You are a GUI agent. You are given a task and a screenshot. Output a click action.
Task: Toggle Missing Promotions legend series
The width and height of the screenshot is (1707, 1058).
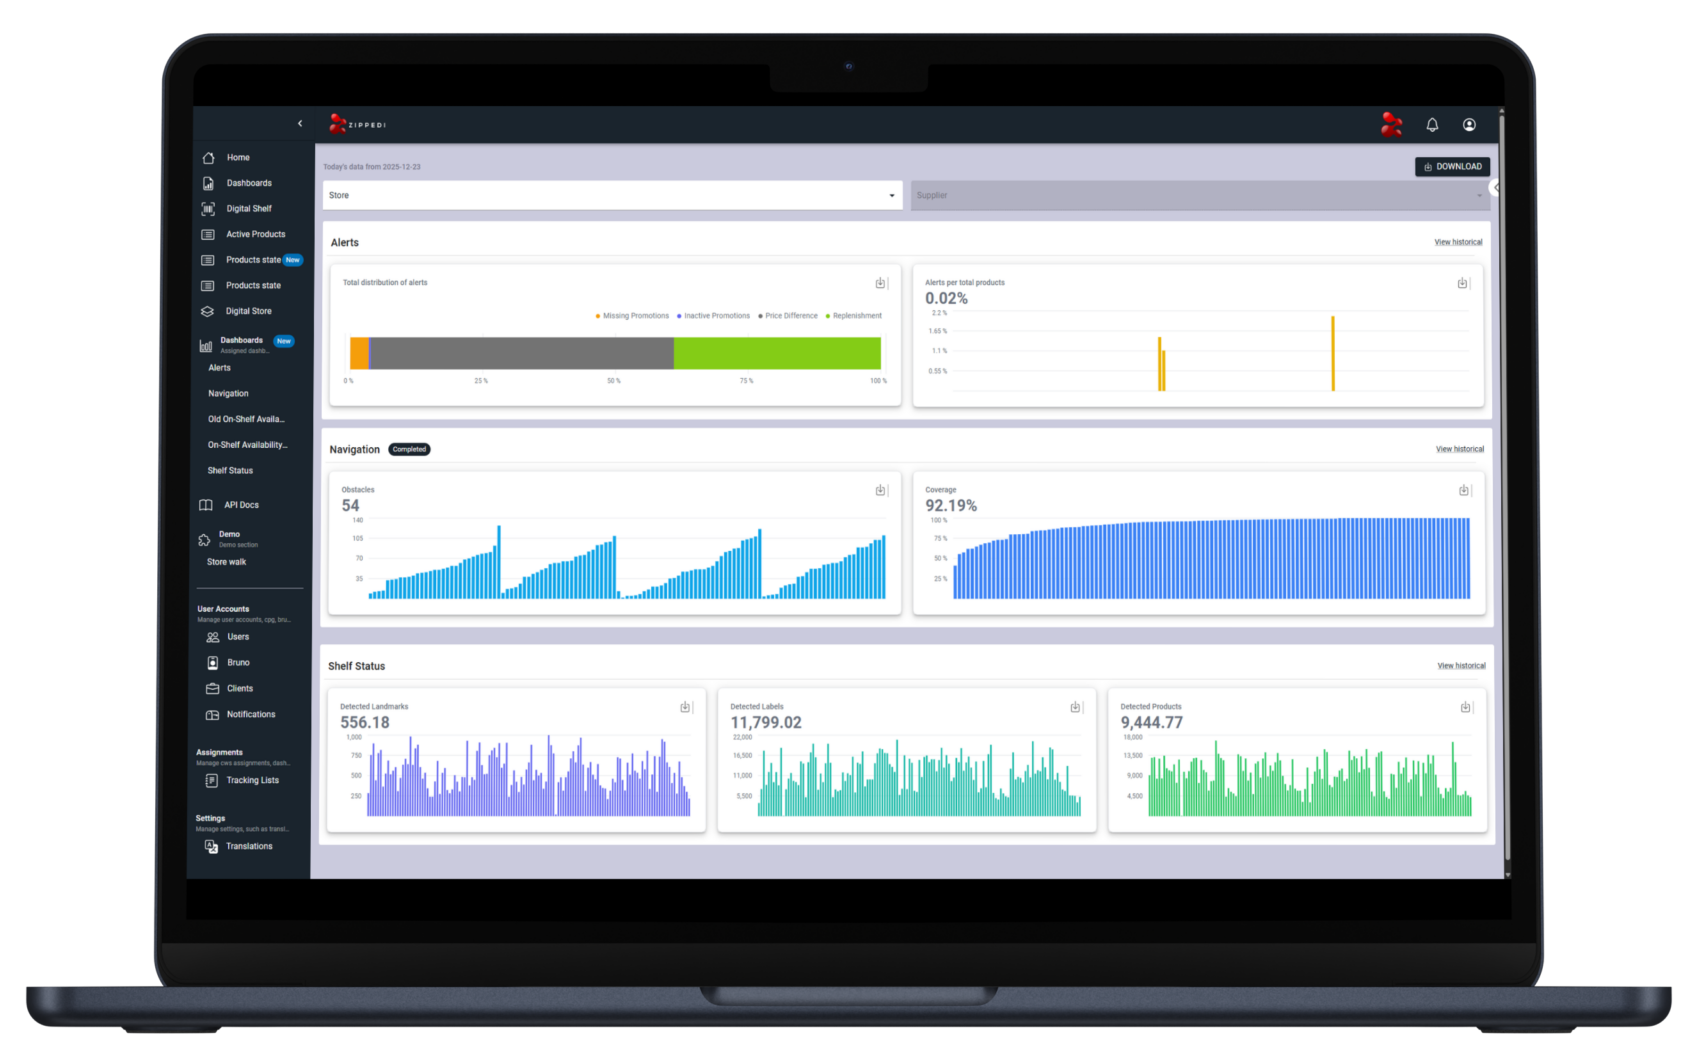coord(635,316)
